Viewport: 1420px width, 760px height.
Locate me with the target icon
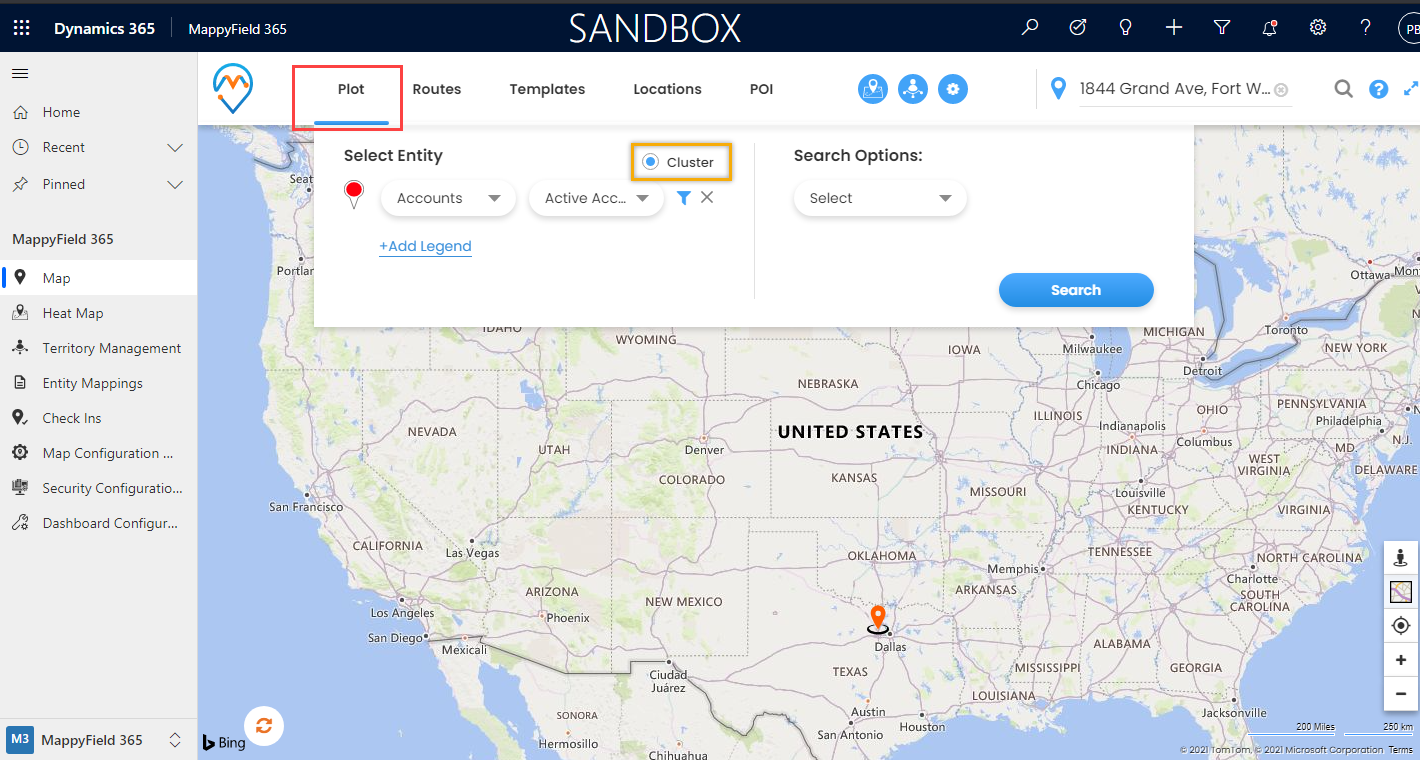tap(1401, 626)
